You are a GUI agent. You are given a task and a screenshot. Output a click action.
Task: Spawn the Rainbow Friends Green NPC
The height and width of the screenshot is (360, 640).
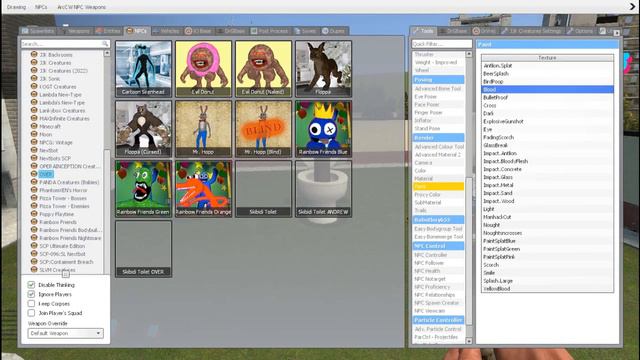(143, 189)
